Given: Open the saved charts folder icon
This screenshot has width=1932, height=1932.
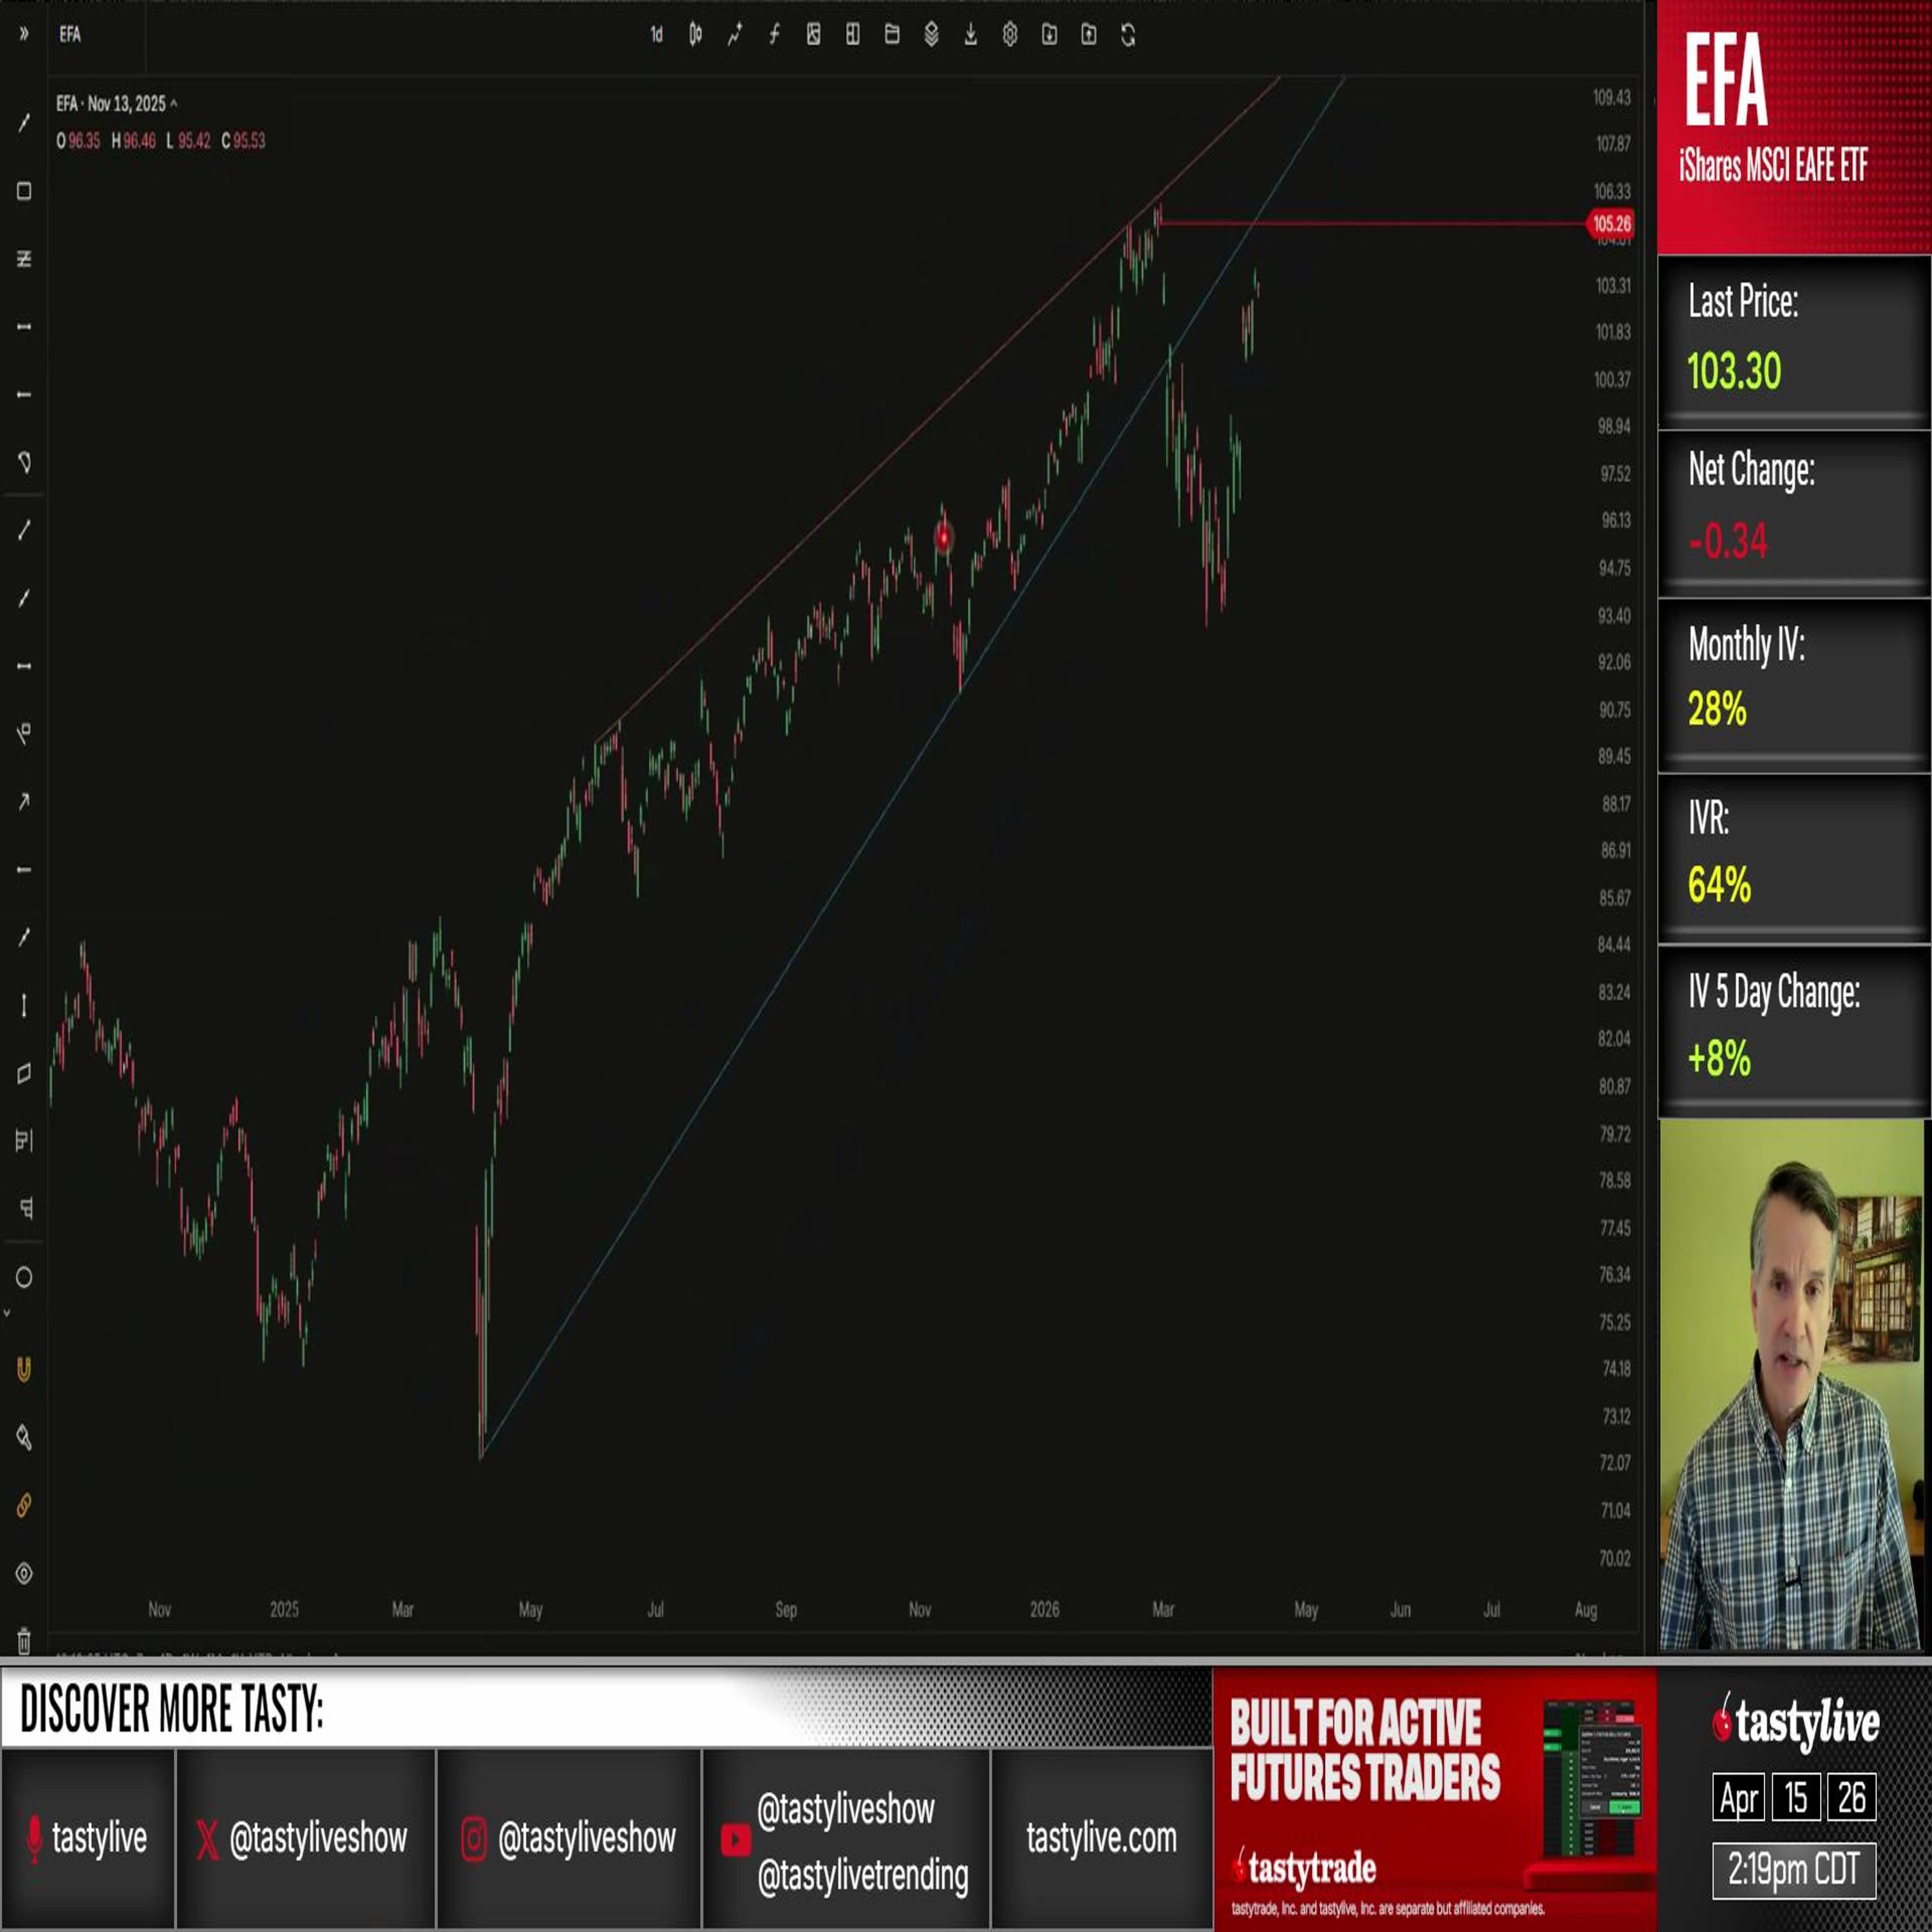Looking at the screenshot, I should [892, 35].
